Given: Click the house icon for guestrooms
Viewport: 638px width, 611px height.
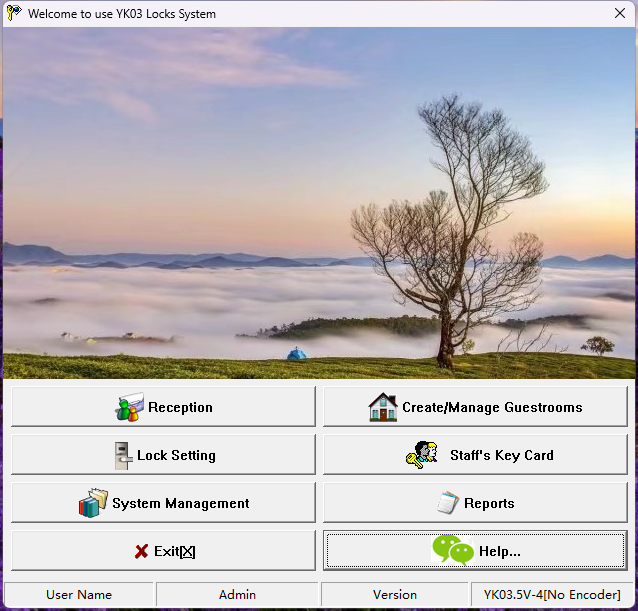Looking at the screenshot, I should click(x=382, y=407).
